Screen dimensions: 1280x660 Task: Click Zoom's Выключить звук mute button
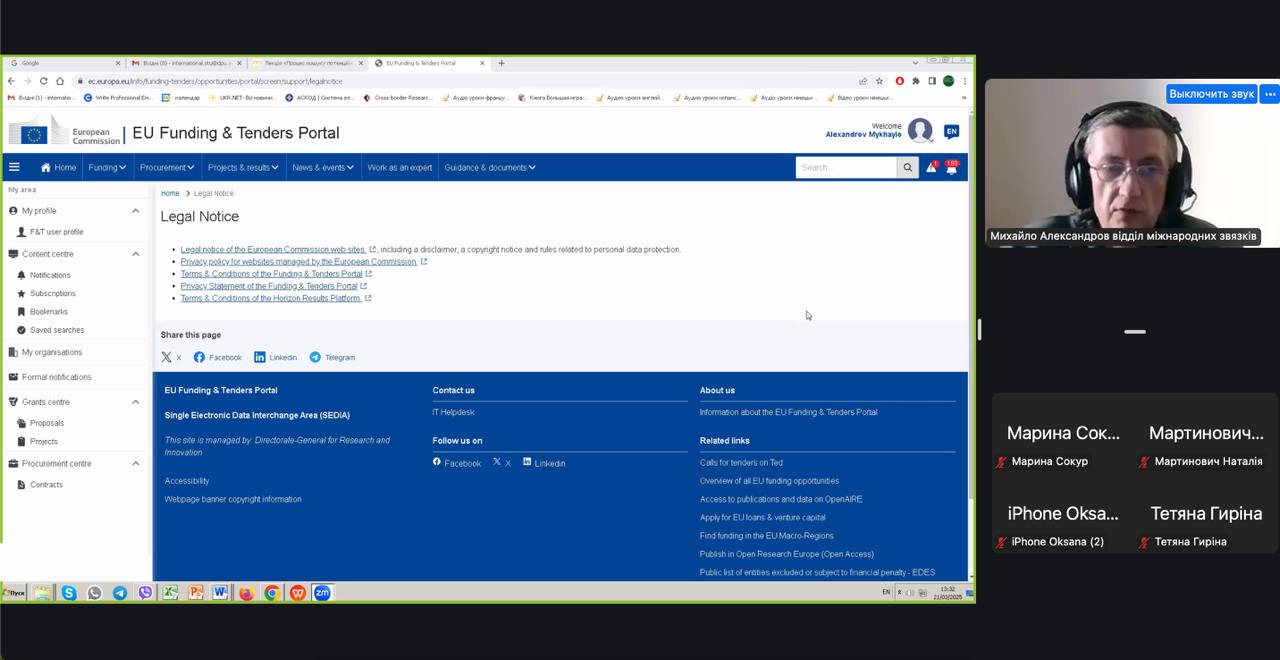(1211, 94)
